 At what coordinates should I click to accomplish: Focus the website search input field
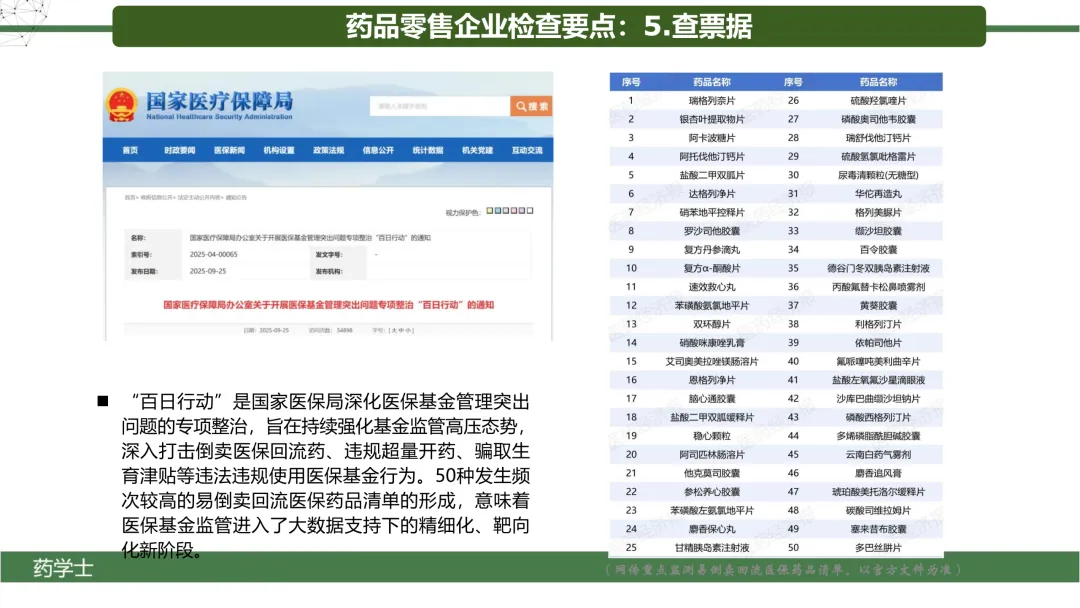point(439,106)
